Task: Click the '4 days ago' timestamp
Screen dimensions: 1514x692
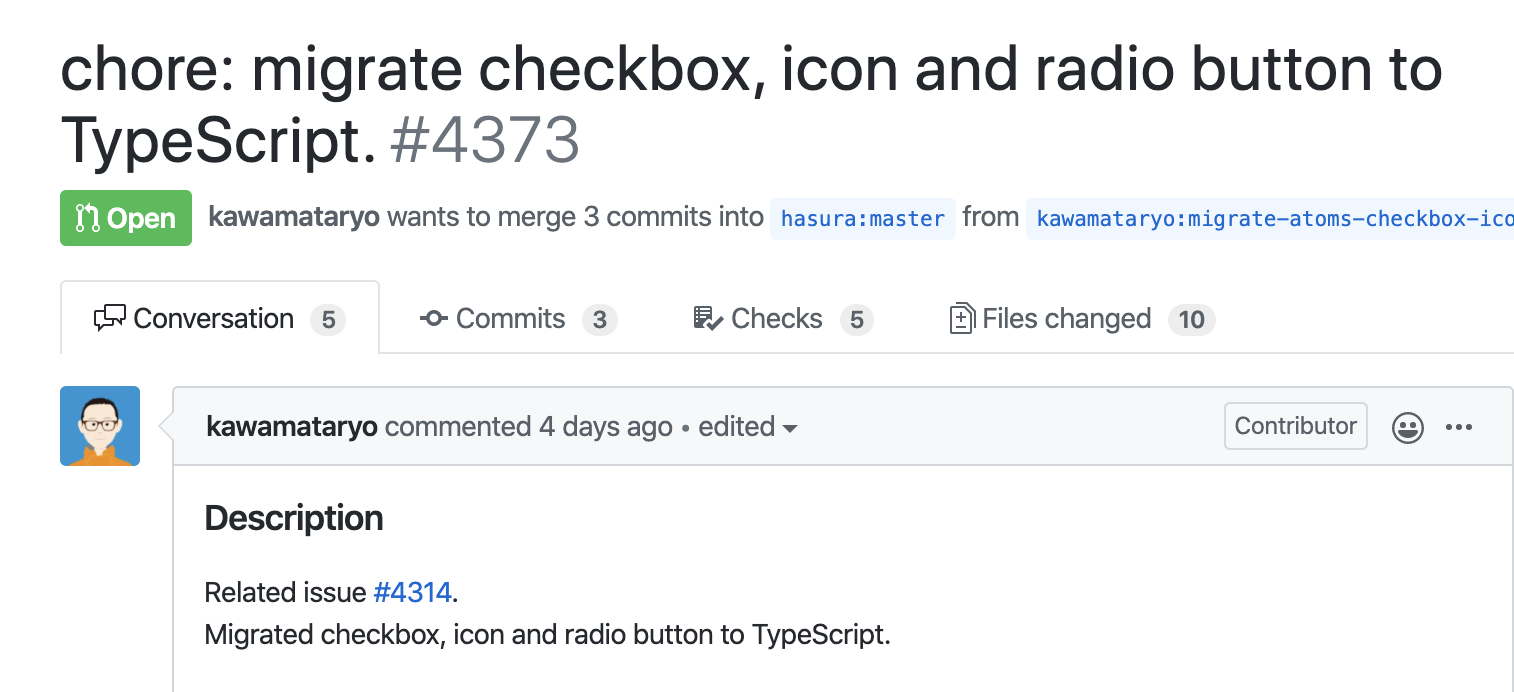Action: click(x=605, y=427)
